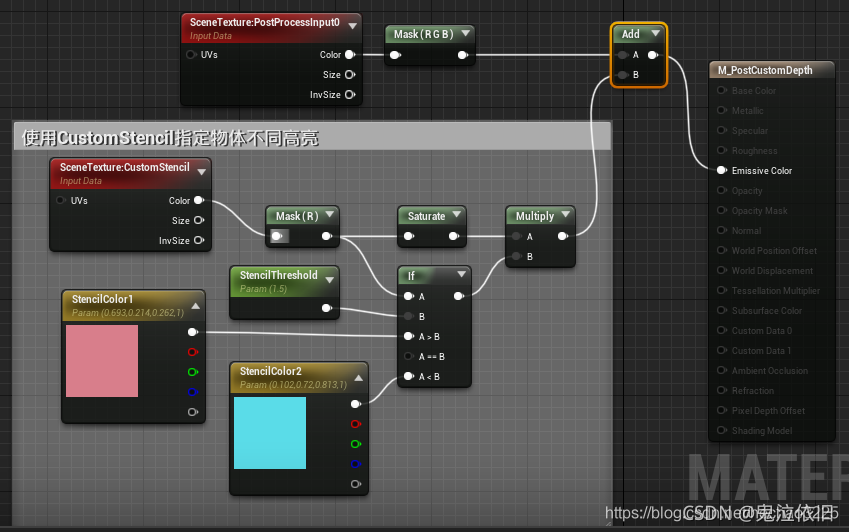Viewport: 849px width, 532px height.
Task: Click the A input pin of Add node
Action: (623, 55)
